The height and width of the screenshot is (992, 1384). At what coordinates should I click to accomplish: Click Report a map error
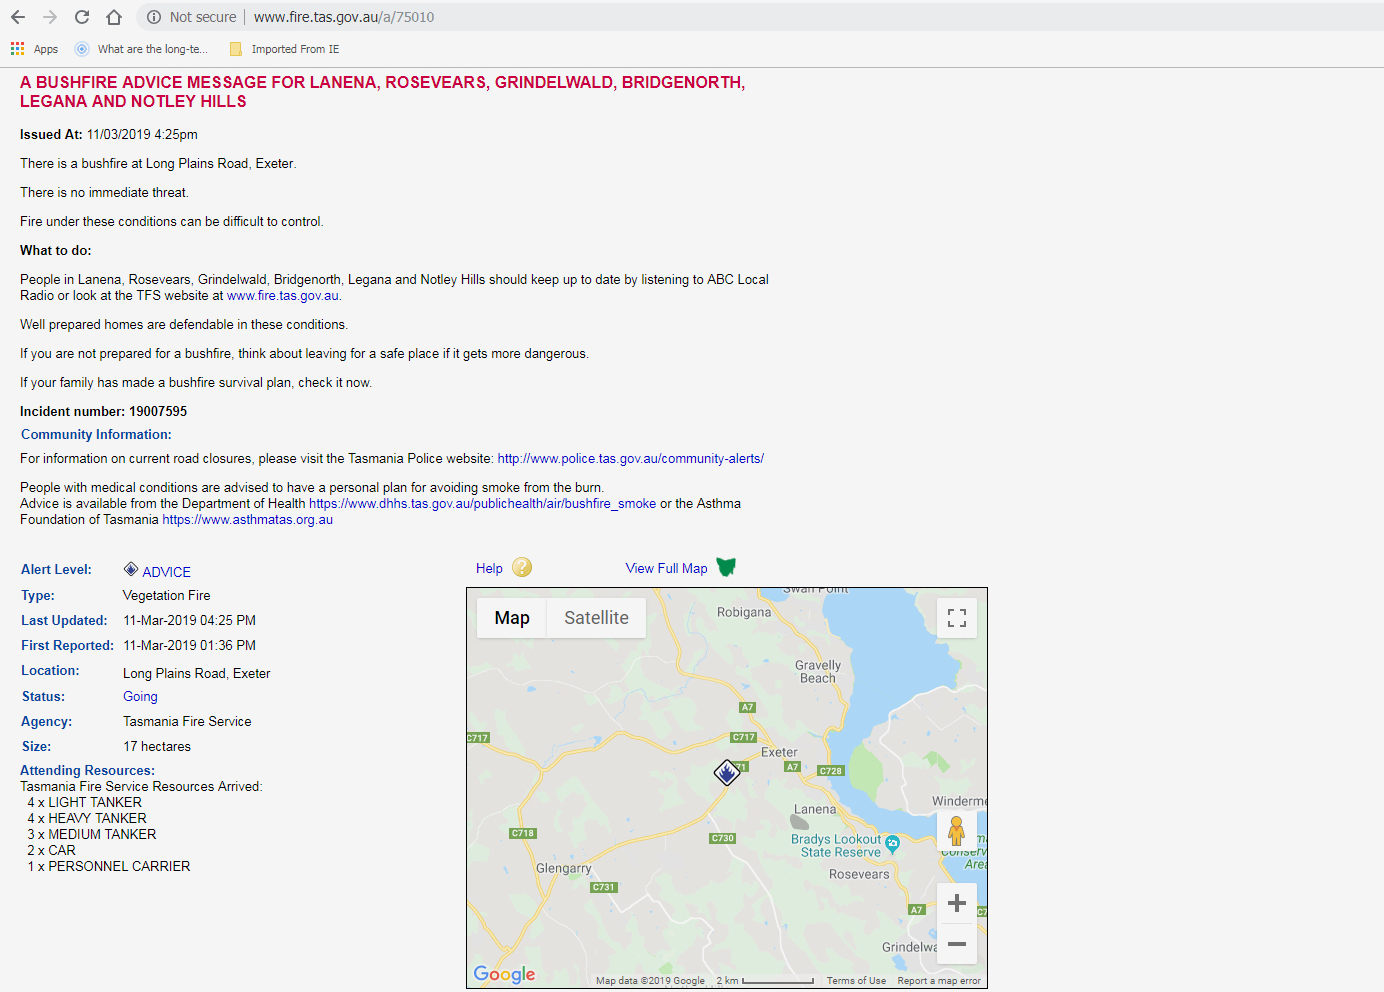click(939, 981)
